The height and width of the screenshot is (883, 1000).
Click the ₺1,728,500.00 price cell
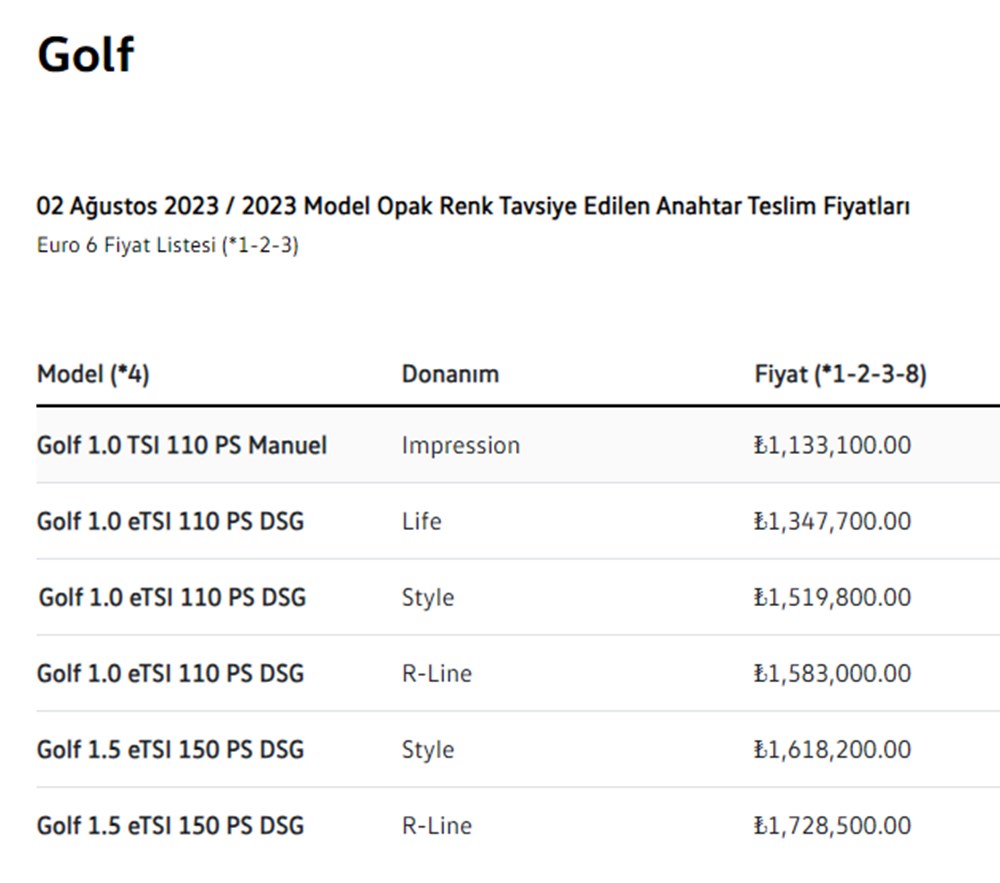[x=832, y=825]
